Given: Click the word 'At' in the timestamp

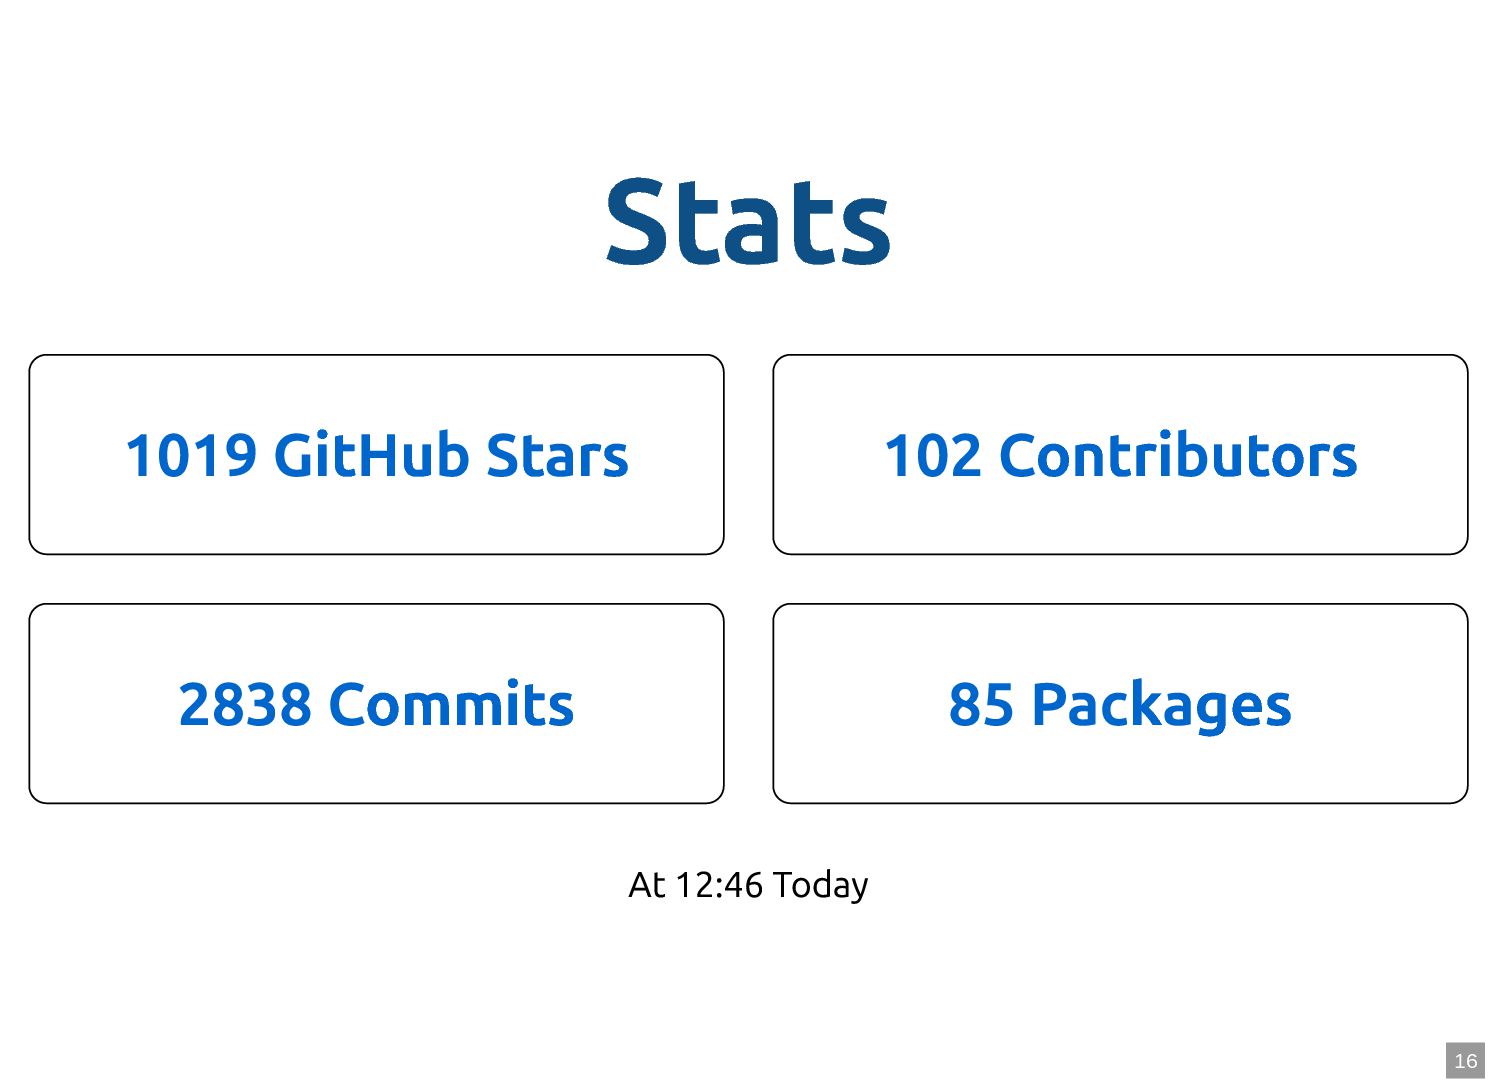Looking at the screenshot, I should [x=646, y=885].
